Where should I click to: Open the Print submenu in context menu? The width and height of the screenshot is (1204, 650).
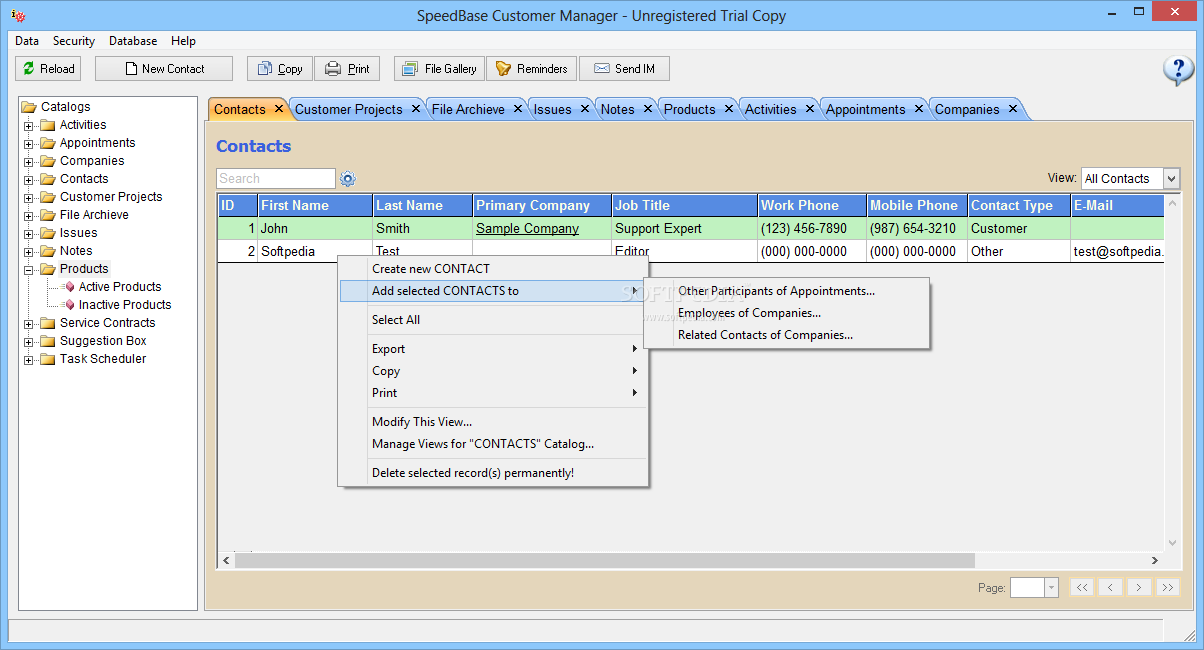click(494, 393)
